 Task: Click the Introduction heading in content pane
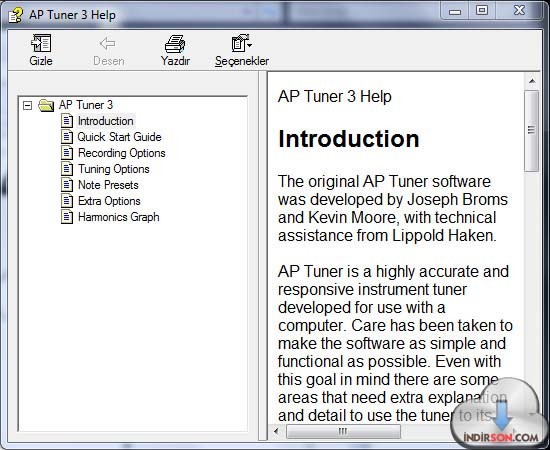[x=349, y=139]
